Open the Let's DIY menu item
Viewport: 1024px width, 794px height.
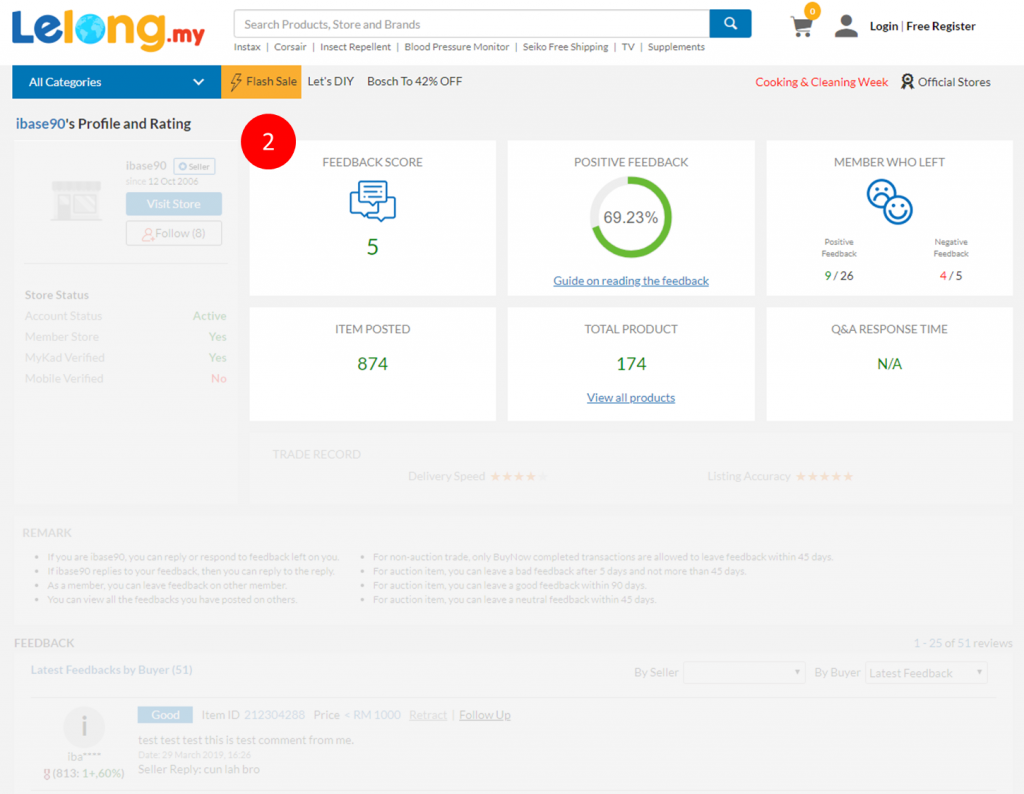(x=330, y=82)
